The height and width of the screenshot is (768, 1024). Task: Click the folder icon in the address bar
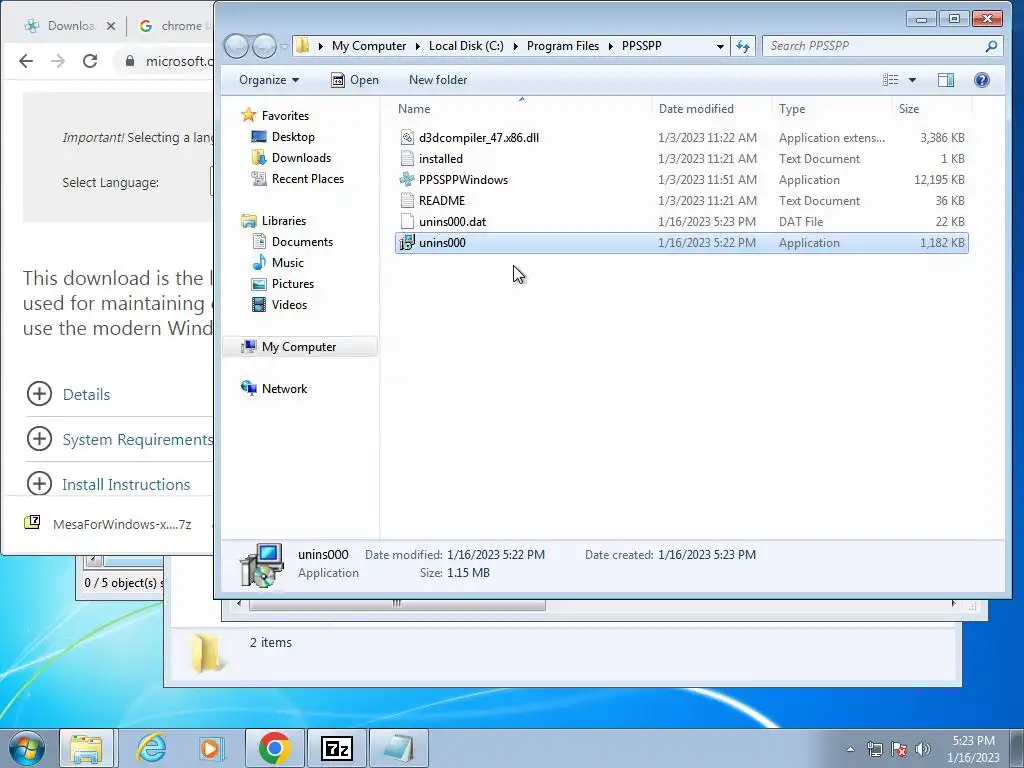pos(302,46)
